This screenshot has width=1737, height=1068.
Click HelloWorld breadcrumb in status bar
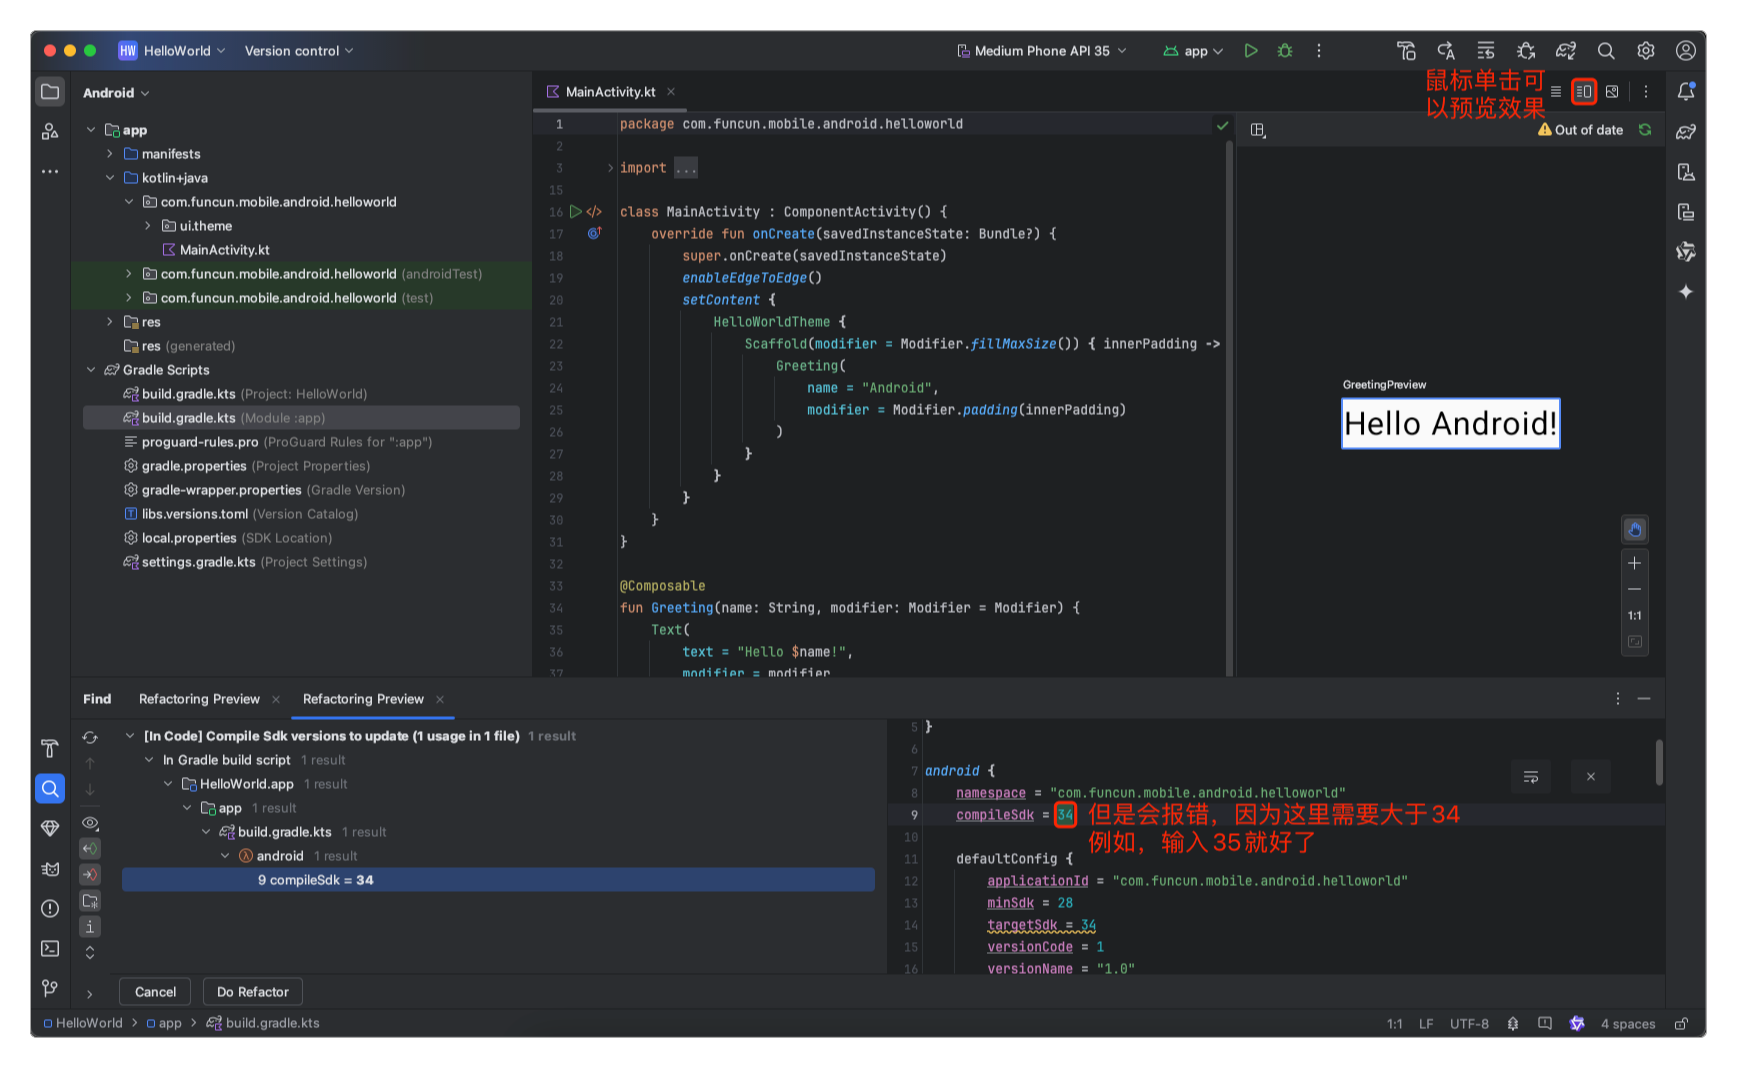pyautogui.click(x=83, y=1024)
